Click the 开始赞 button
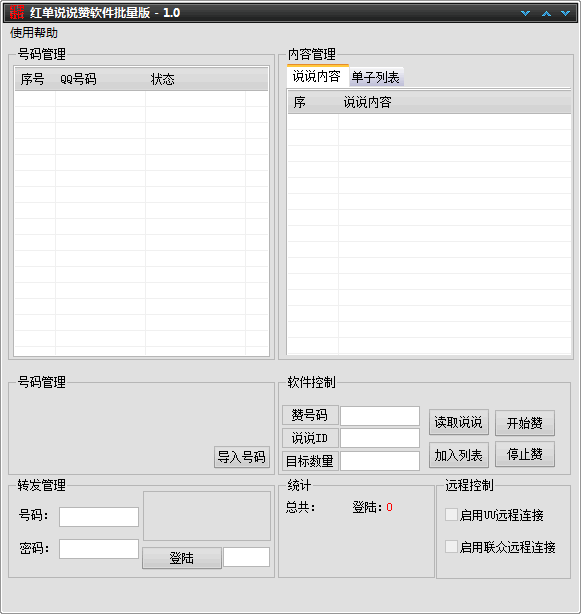The image size is (581, 614). [525, 423]
